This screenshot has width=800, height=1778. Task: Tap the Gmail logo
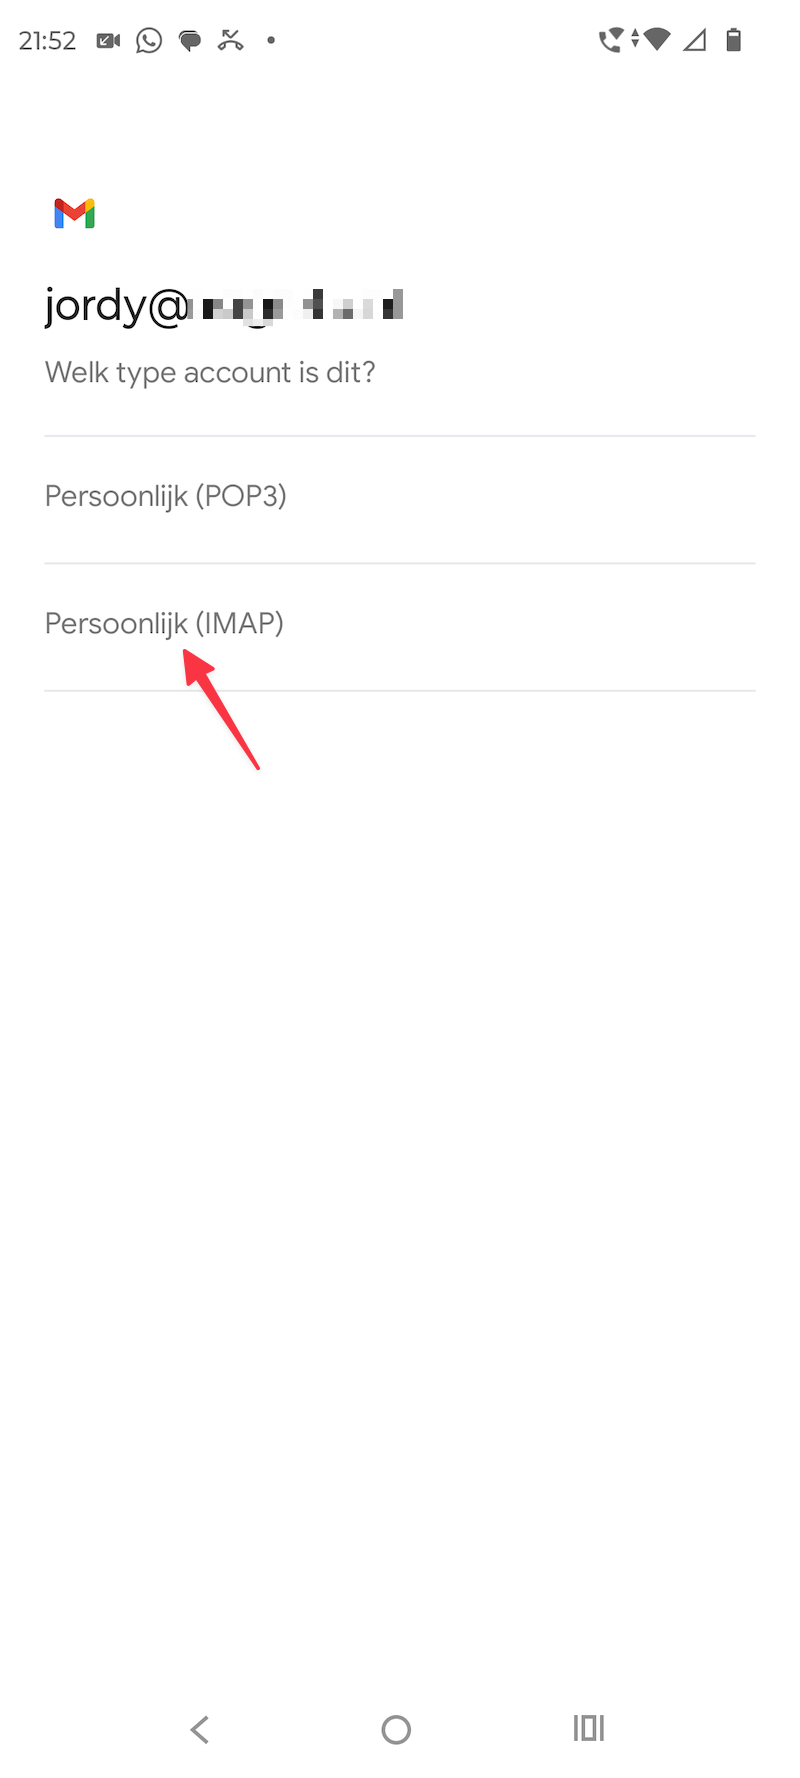pyautogui.click(x=74, y=213)
